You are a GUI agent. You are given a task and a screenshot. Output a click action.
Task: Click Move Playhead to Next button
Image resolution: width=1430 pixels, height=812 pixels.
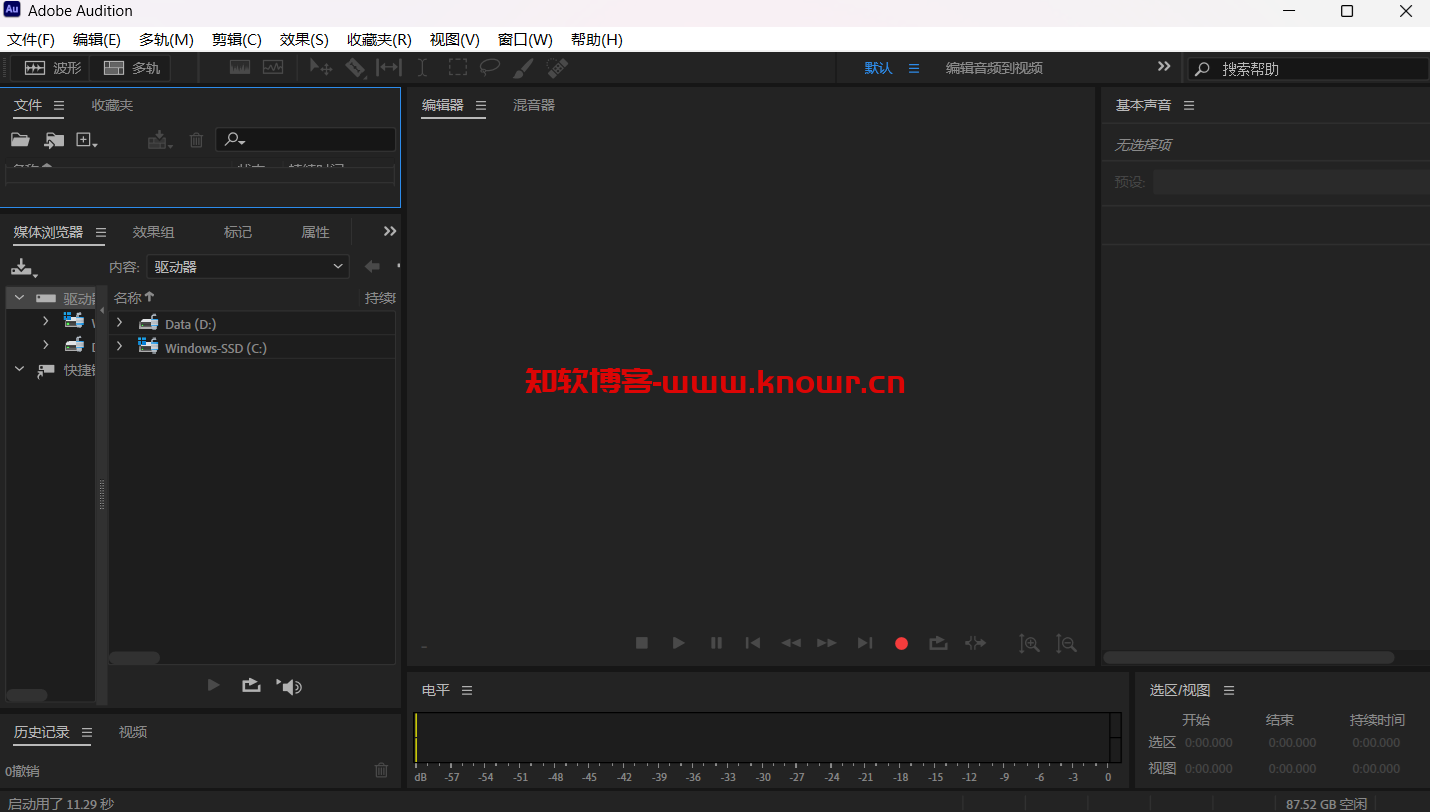point(865,643)
